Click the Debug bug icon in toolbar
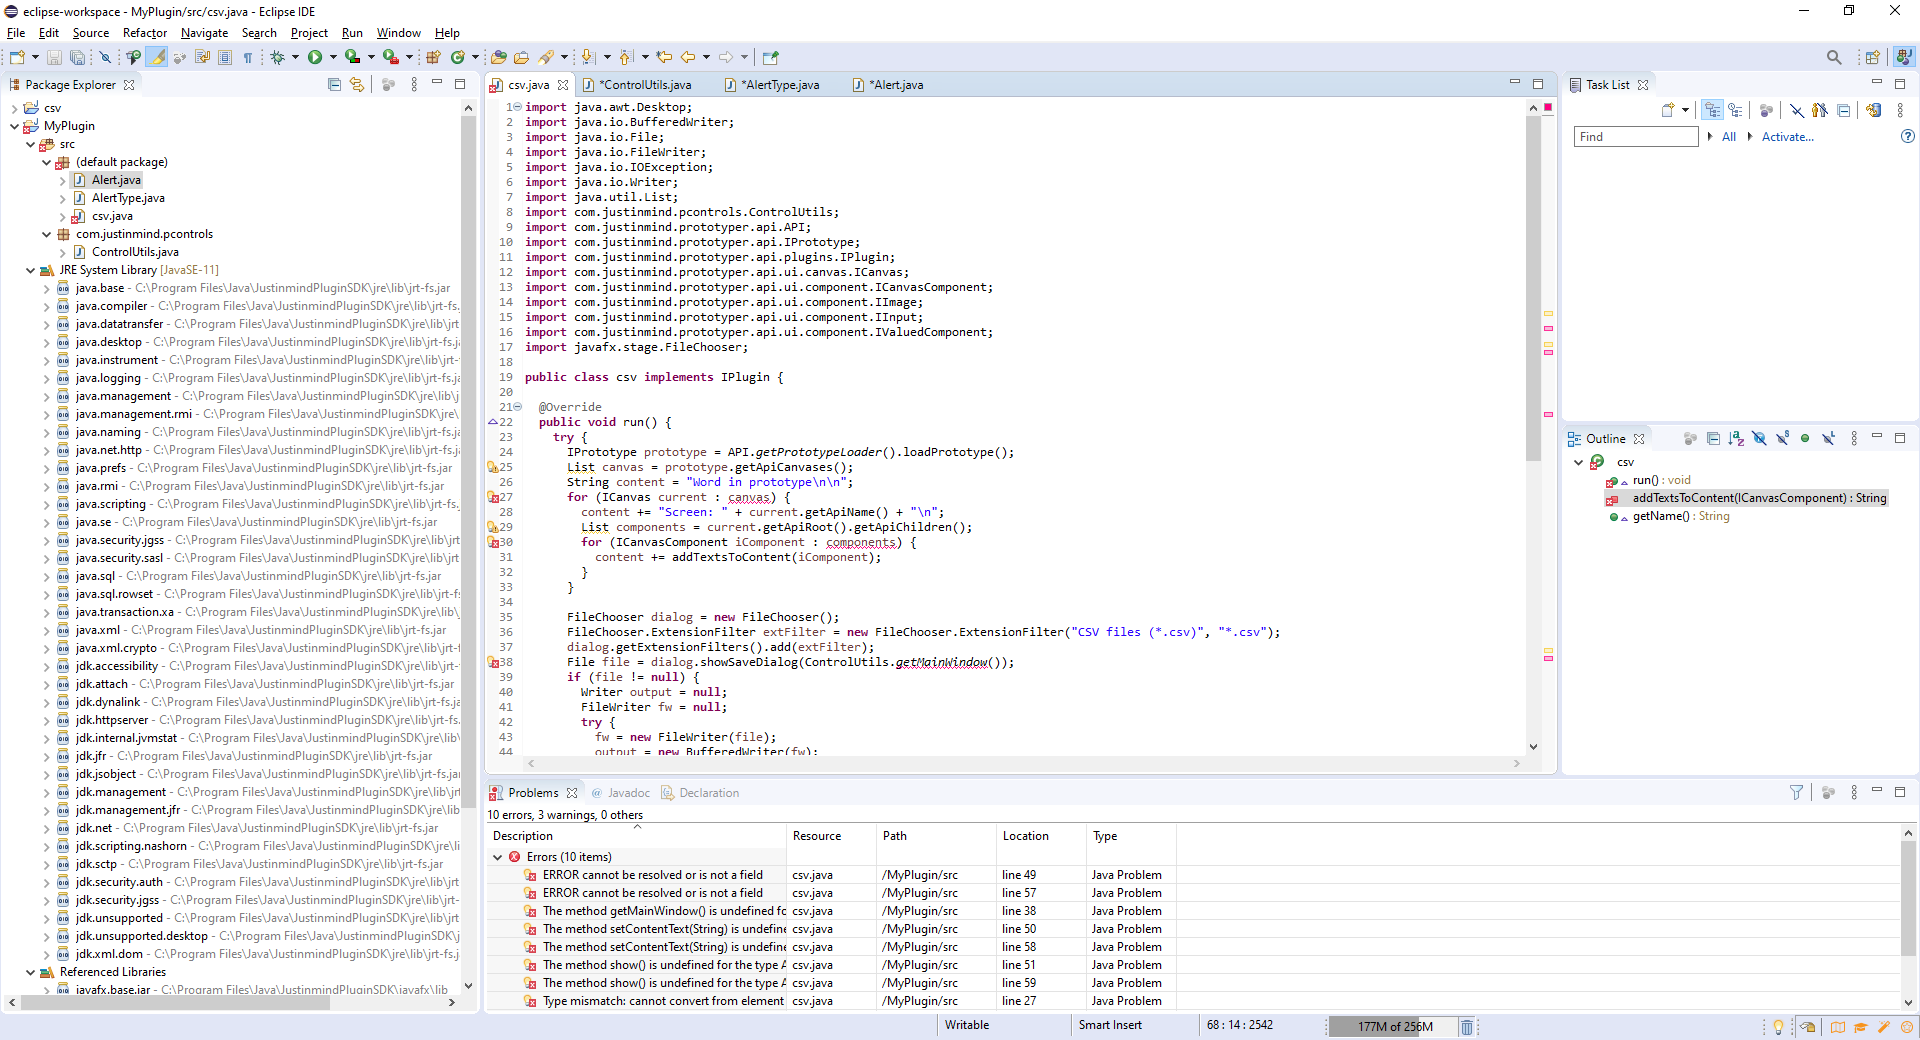This screenshot has height=1040, width=1920. [x=277, y=58]
